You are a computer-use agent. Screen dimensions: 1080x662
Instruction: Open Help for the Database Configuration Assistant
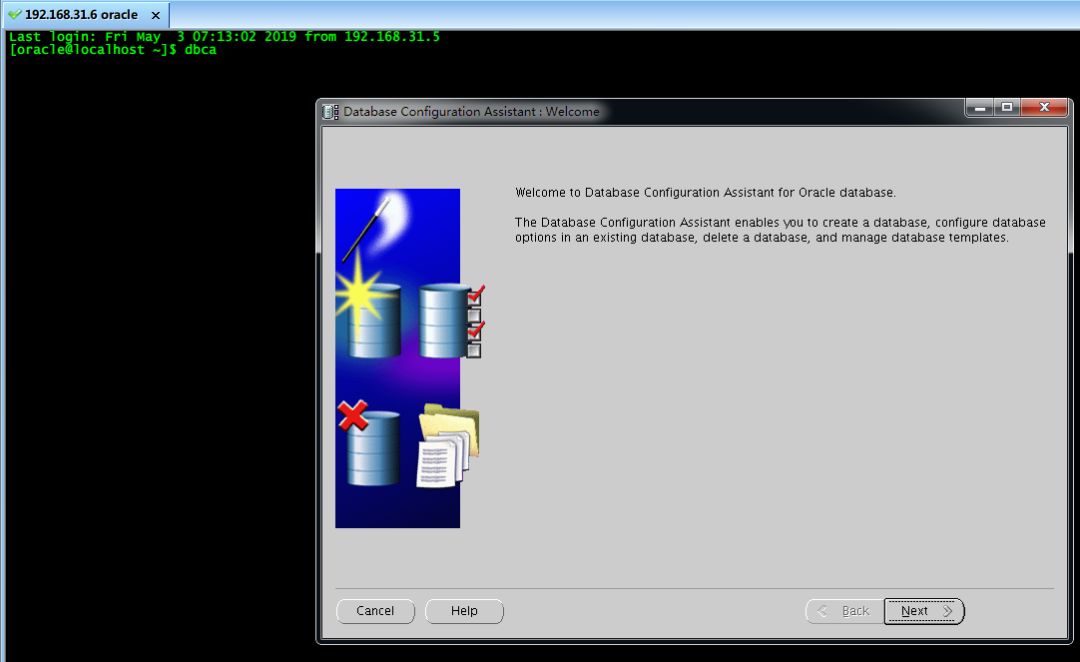464,611
